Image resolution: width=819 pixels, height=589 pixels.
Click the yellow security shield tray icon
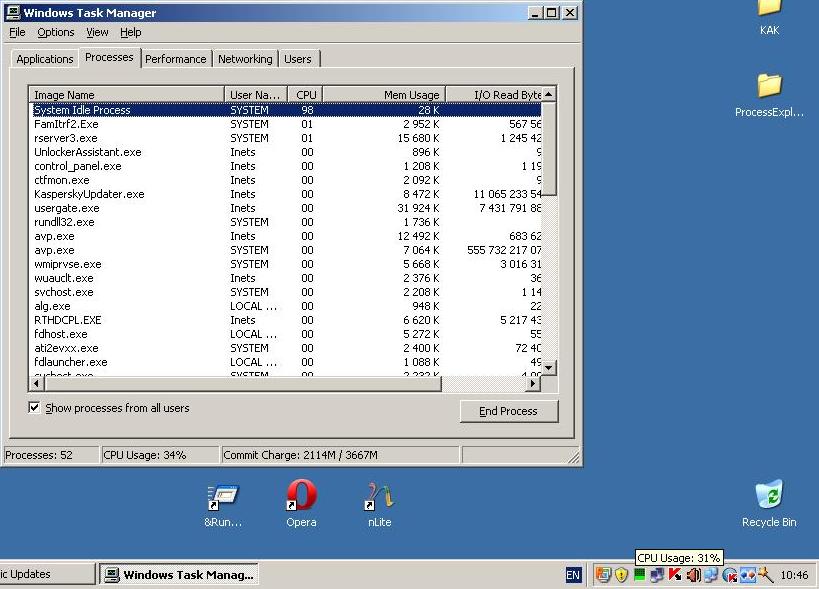[621, 575]
